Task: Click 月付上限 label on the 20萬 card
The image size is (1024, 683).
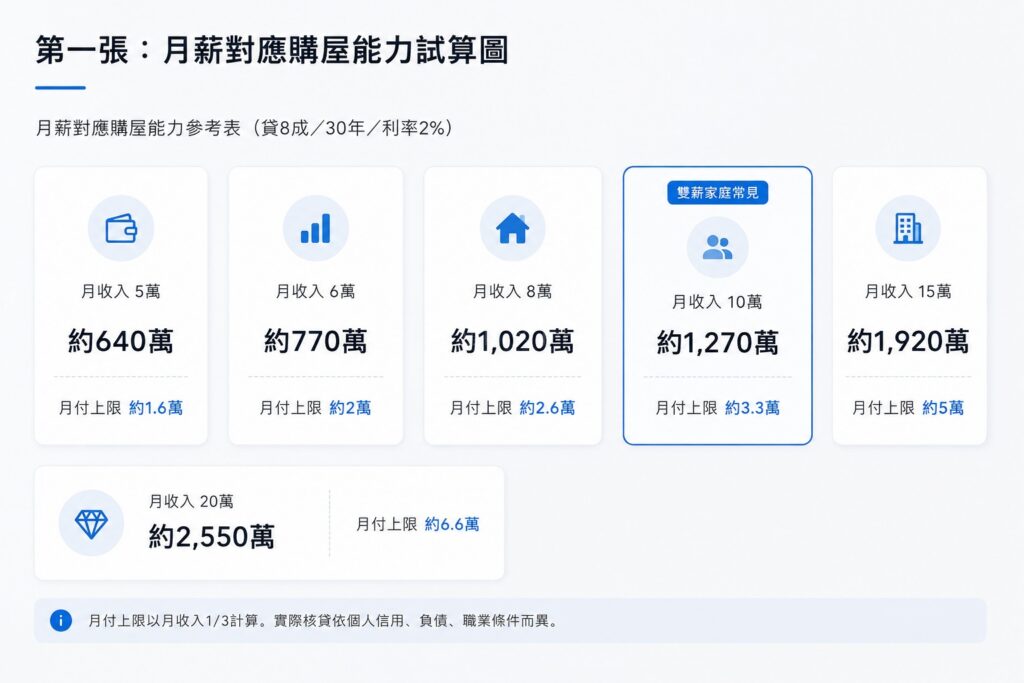Action: pos(387,524)
